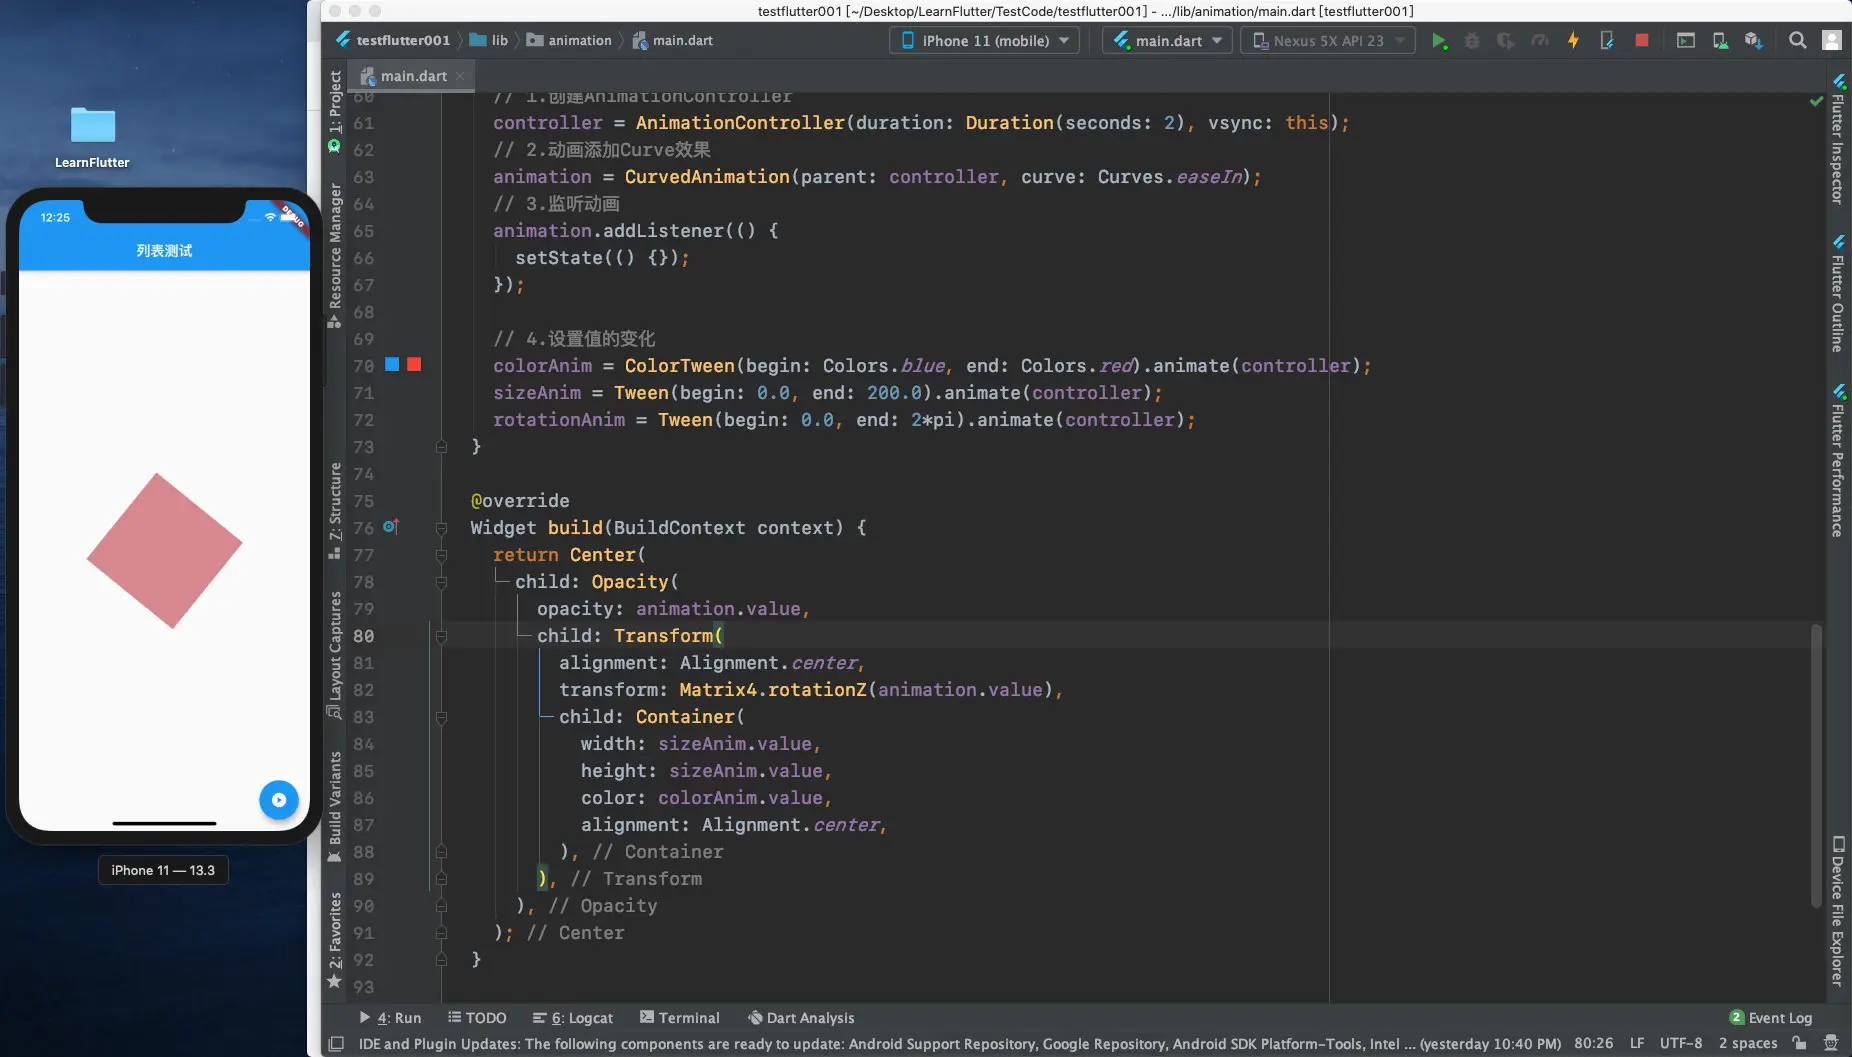Click the override gutter icon on line 76
1852x1057 pixels.
391,526
